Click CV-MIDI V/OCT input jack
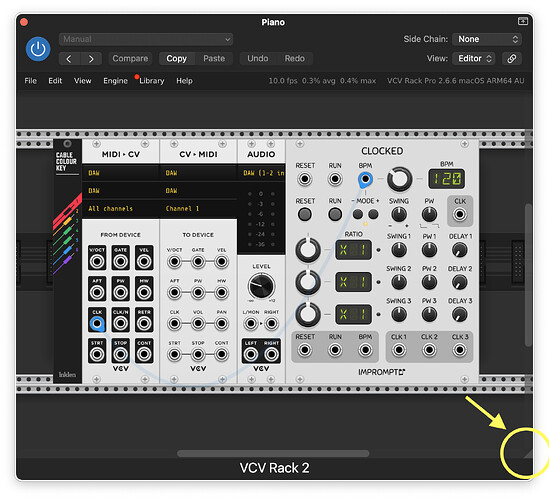Image resolution: width=549 pixels, height=499 pixels. pyautogui.click(x=174, y=262)
